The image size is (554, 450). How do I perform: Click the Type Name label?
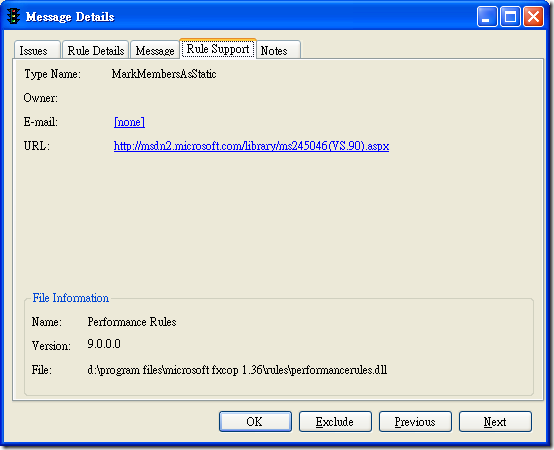[52, 74]
